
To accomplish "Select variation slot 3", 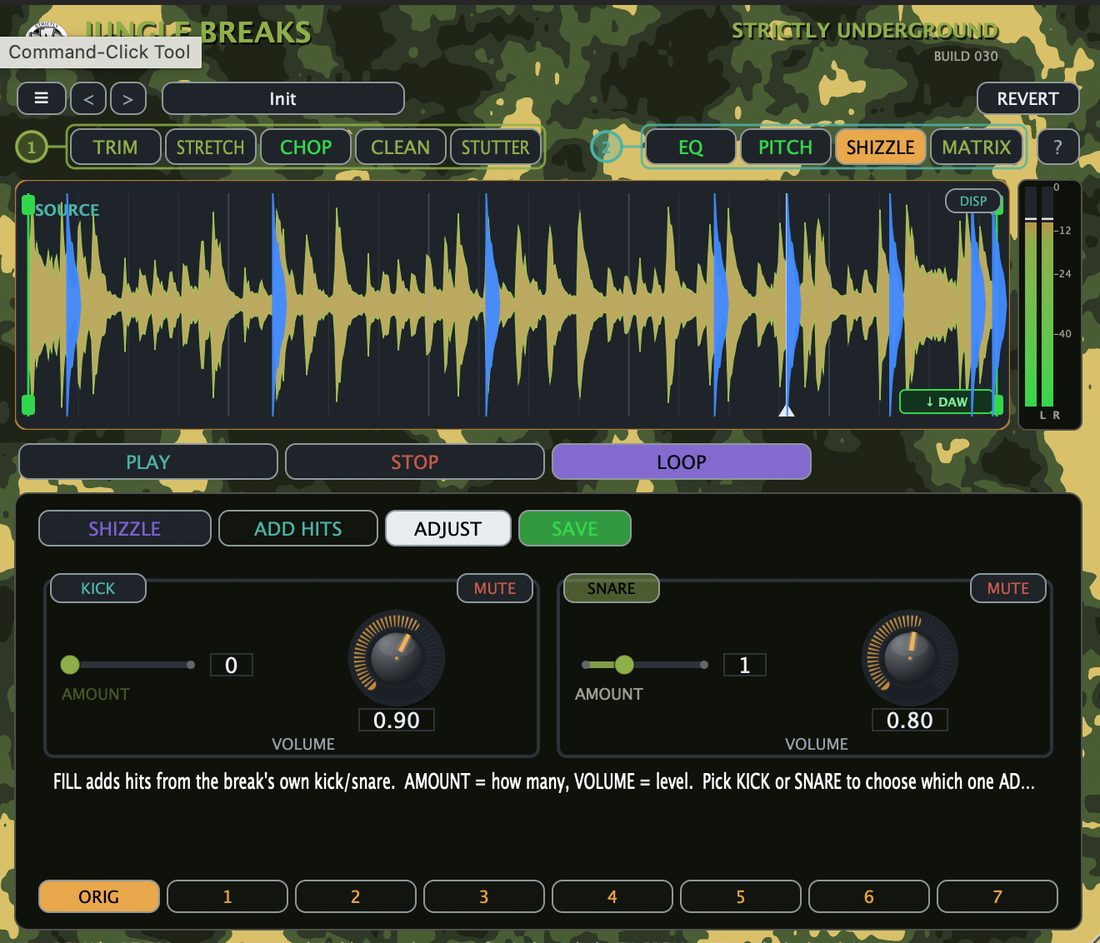I will [484, 897].
